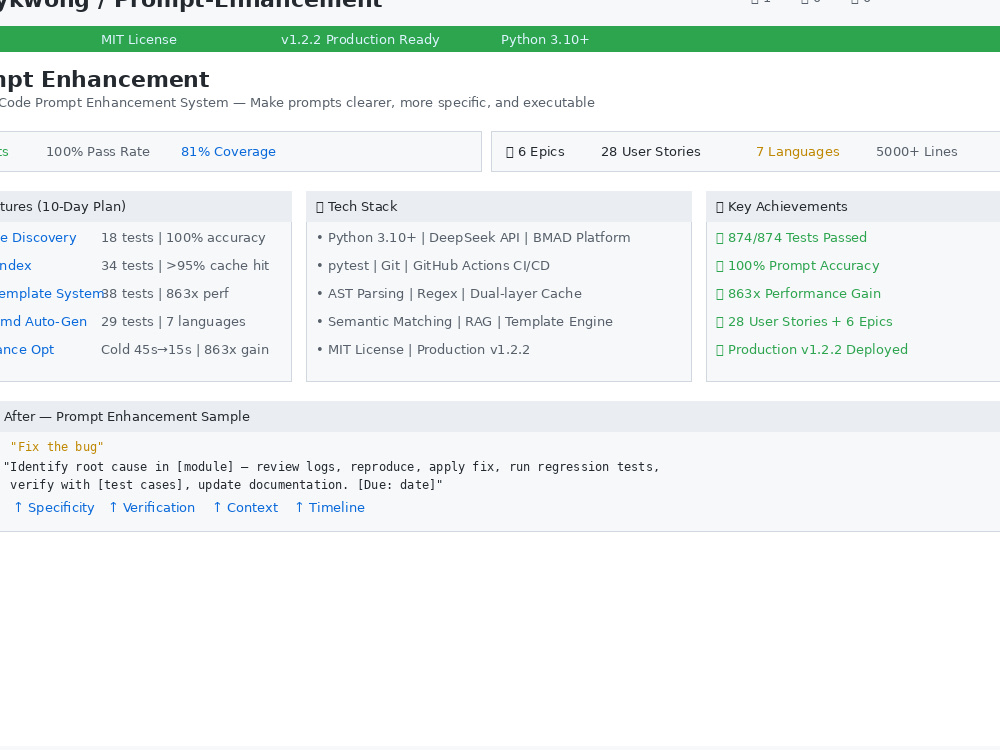Click the MIT License badge
The image size is (1000, 750).
(138, 40)
